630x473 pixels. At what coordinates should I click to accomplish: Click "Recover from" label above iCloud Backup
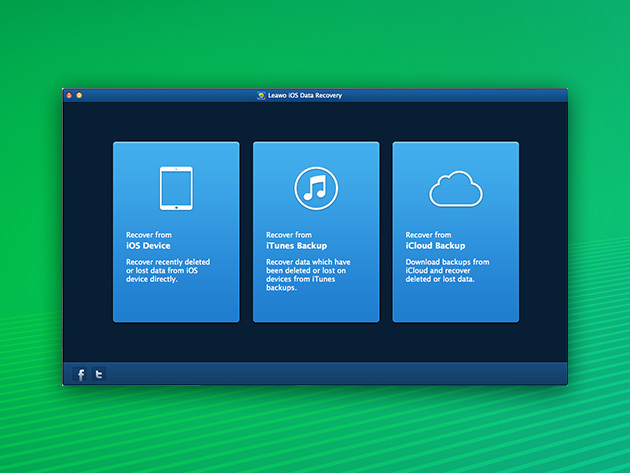(427, 234)
